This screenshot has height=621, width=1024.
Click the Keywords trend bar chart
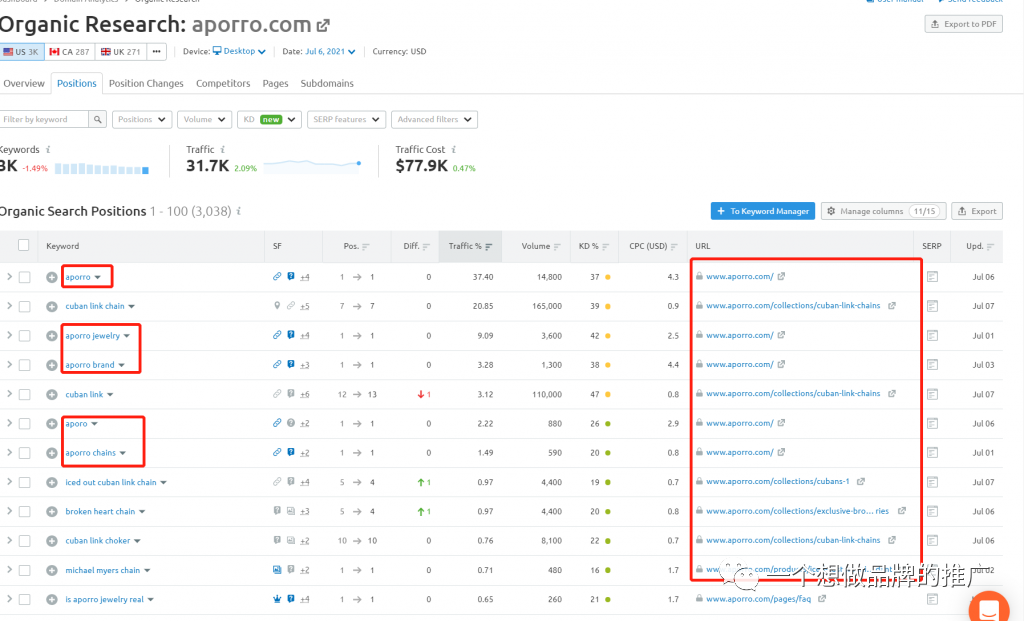pyautogui.click(x=102, y=169)
